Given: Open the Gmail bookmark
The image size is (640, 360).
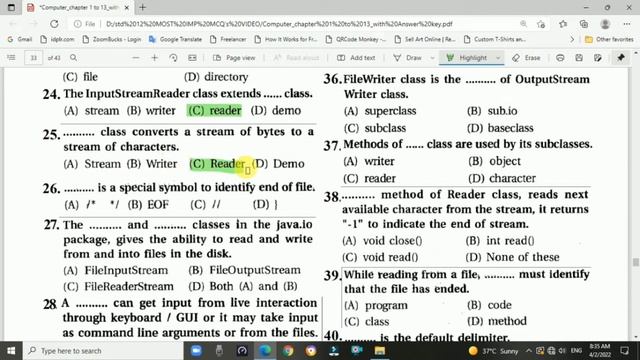Looking at the screenshot, I should pos(20,40).
